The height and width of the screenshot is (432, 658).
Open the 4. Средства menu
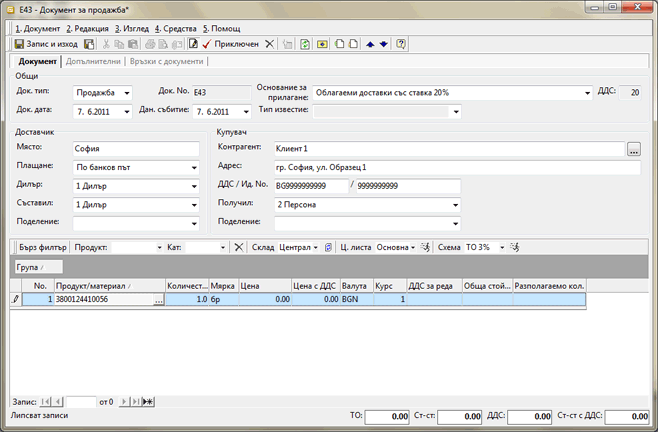click(175, 29)
